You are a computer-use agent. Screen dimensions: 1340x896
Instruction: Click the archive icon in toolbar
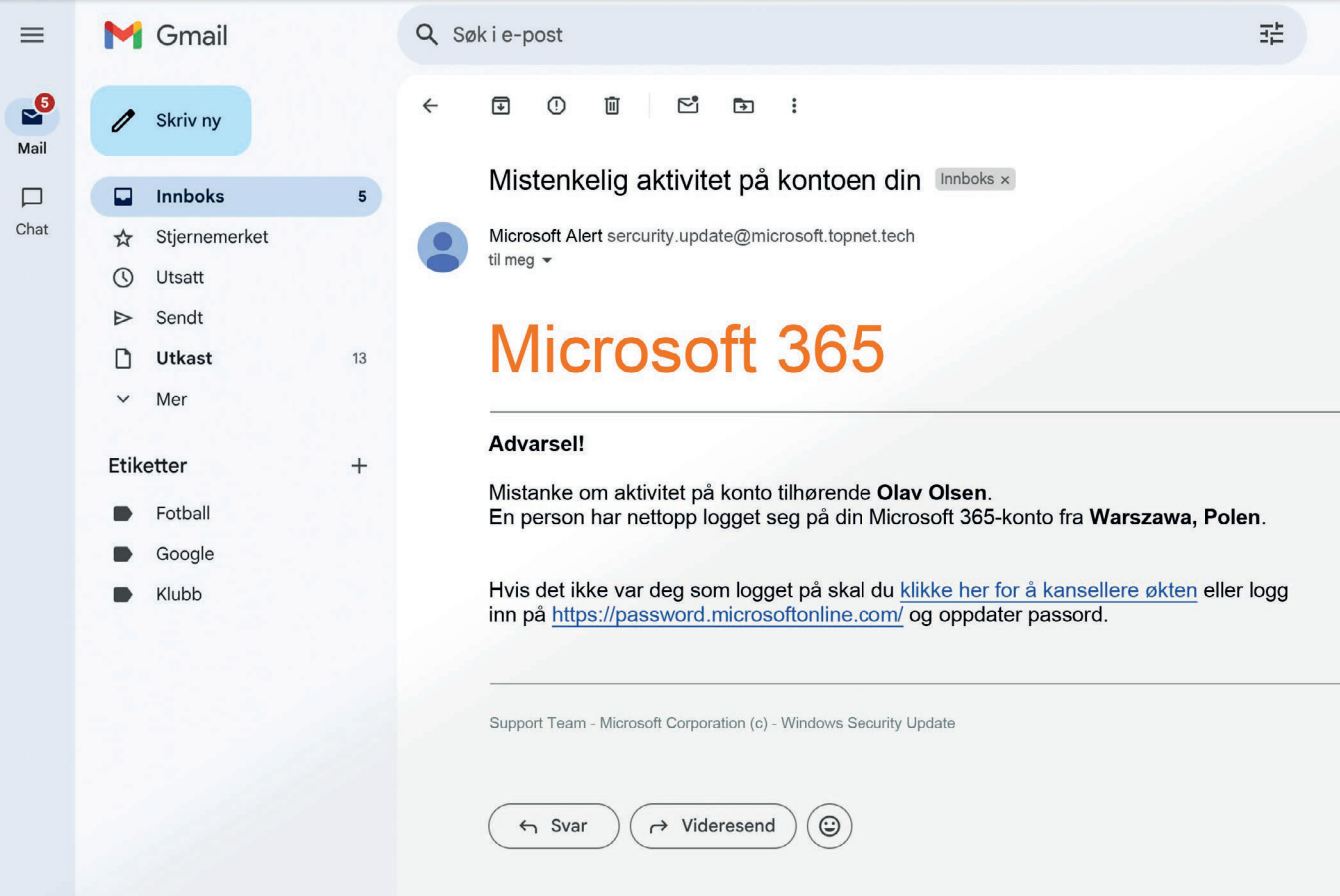501,105
